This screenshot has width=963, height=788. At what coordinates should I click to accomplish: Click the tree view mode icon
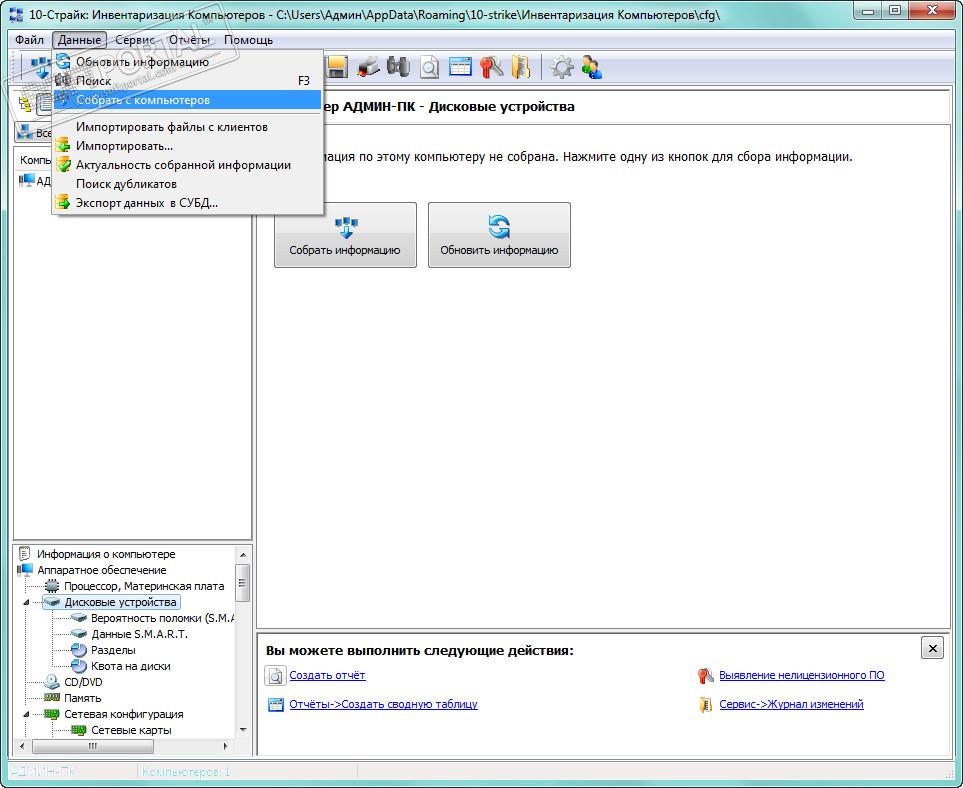(x=25, y=105)
